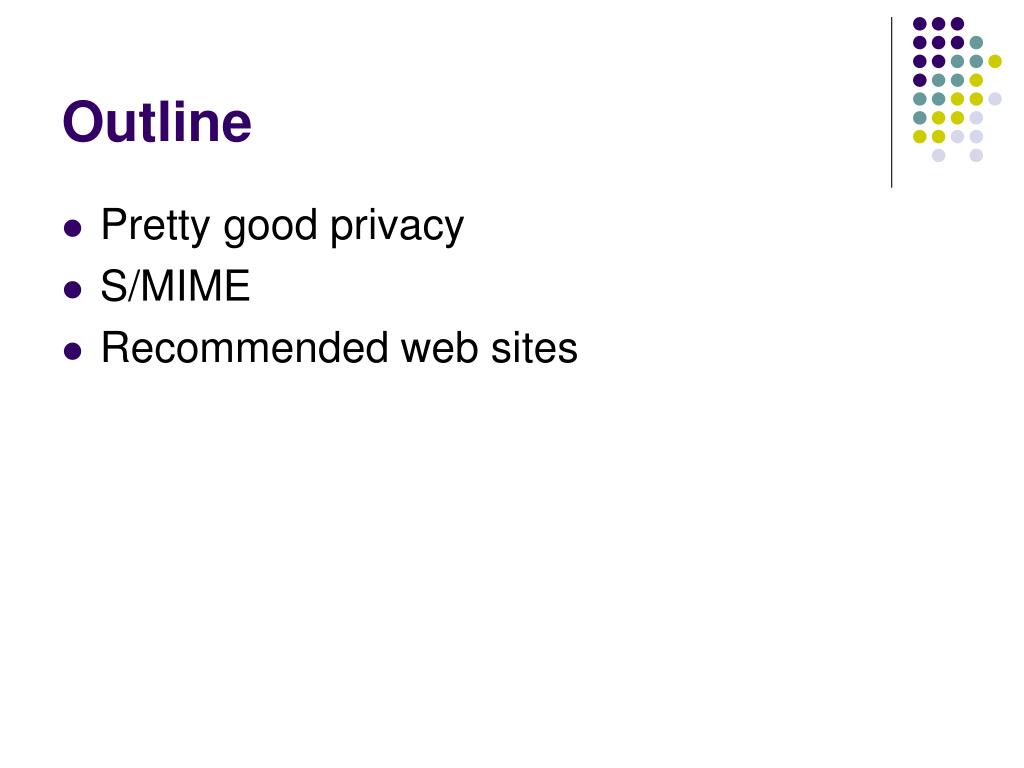The width and height of the screenshot is (1024, 768).
Task: Select the bullet dot before "Pretty good privacy"
Action: click(72, 229)
